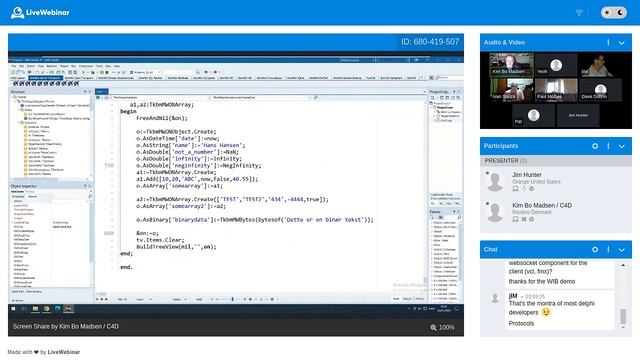Click JIM's avatar in chat
This screenshot has width=640, height=360.
click(495, 298)
